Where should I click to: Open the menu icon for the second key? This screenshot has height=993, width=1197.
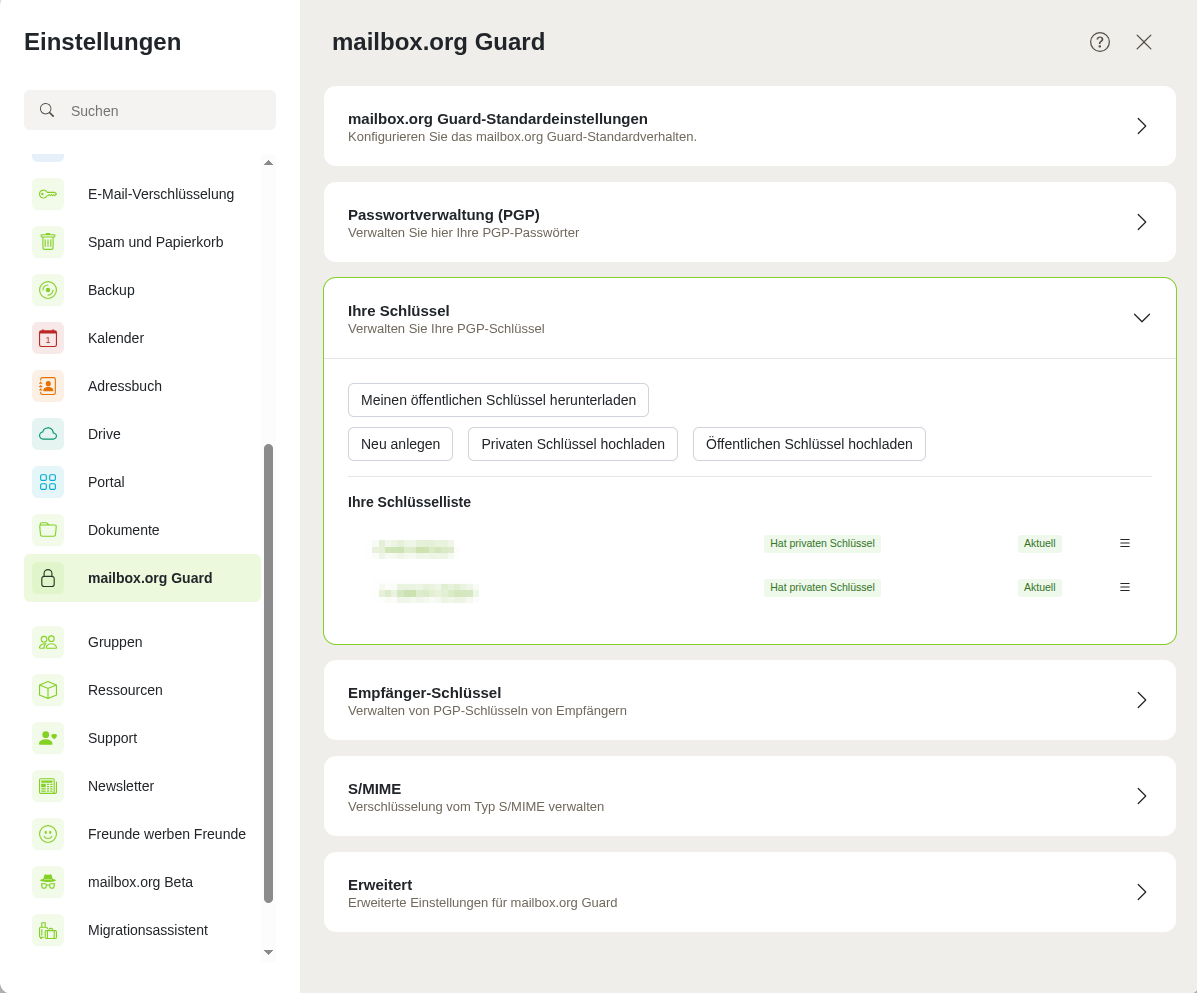click(x=1124, y=588)
